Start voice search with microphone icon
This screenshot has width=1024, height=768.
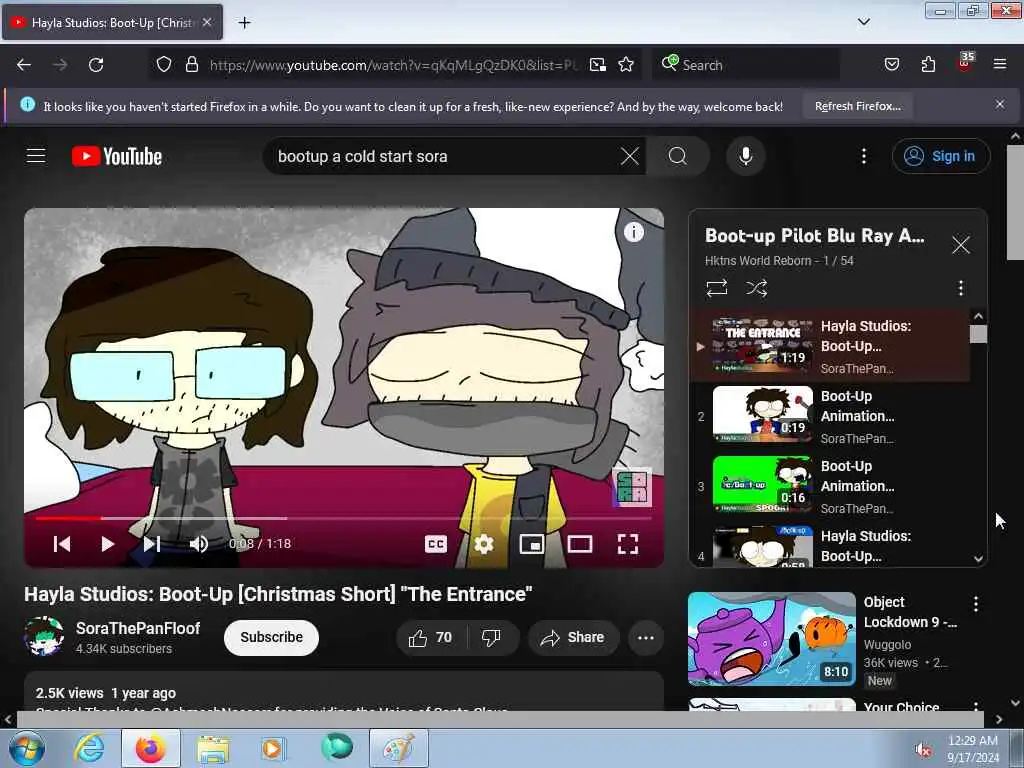coord(745,156)
